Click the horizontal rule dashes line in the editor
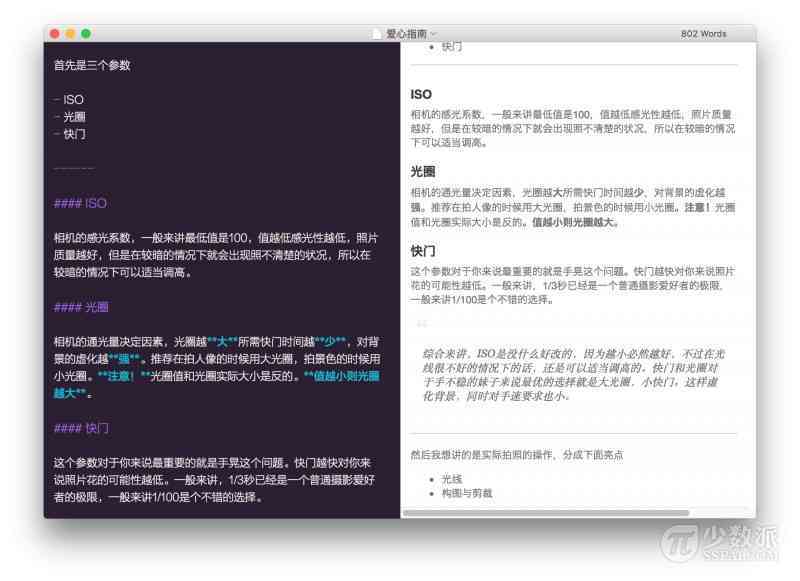800x581 pixels. pyautogui.click(x=74, y=168)
